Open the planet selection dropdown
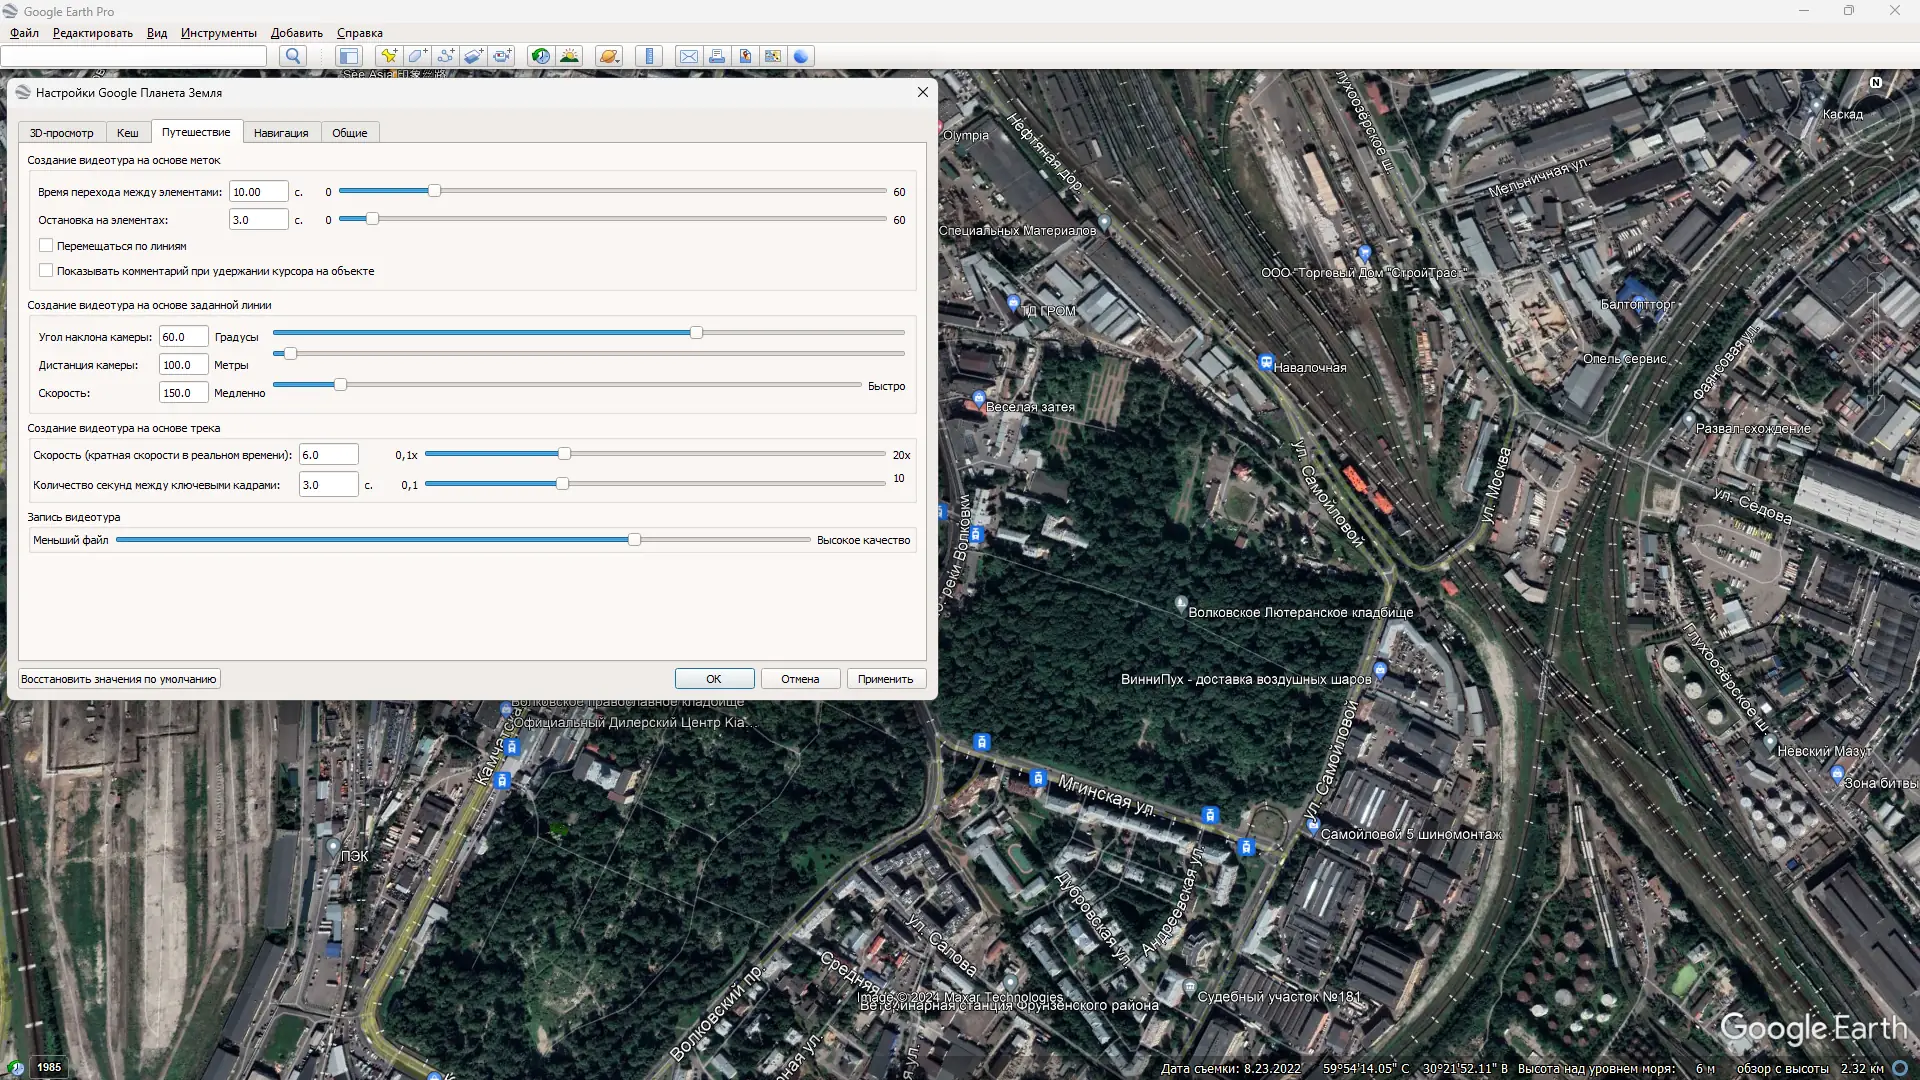Image resolution: width=1920 pixels, height=1080 pixels. [610, 56]
